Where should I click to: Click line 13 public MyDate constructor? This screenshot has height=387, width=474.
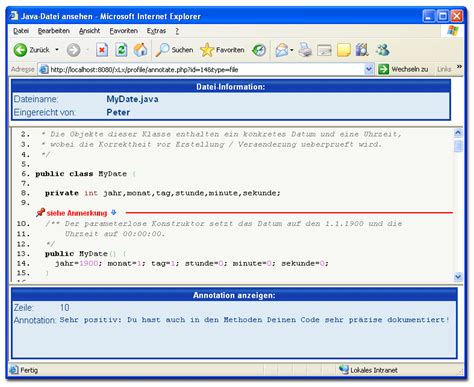click(85, 254)
